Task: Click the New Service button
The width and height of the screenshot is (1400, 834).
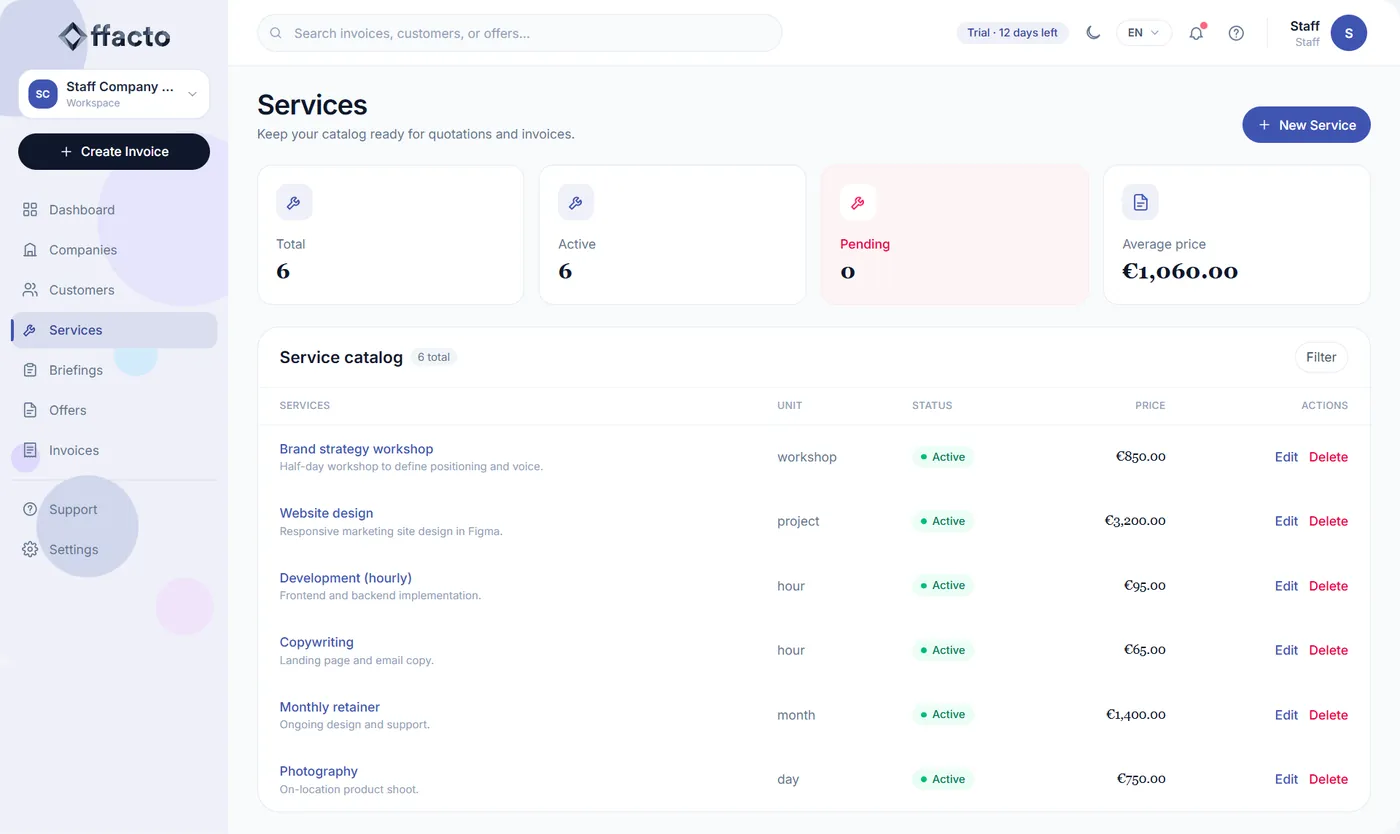Action: [1306, 125]
